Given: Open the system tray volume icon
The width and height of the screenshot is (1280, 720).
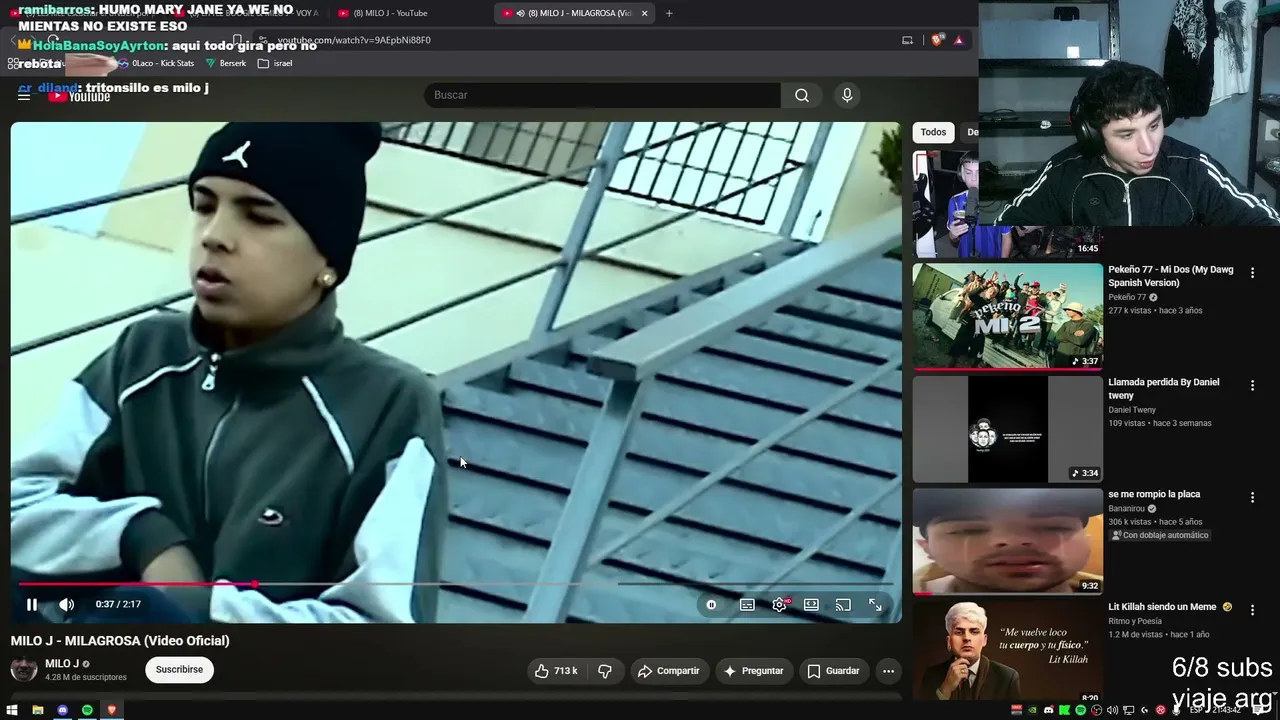Looking at the screenshot, I should (1113, 710).
